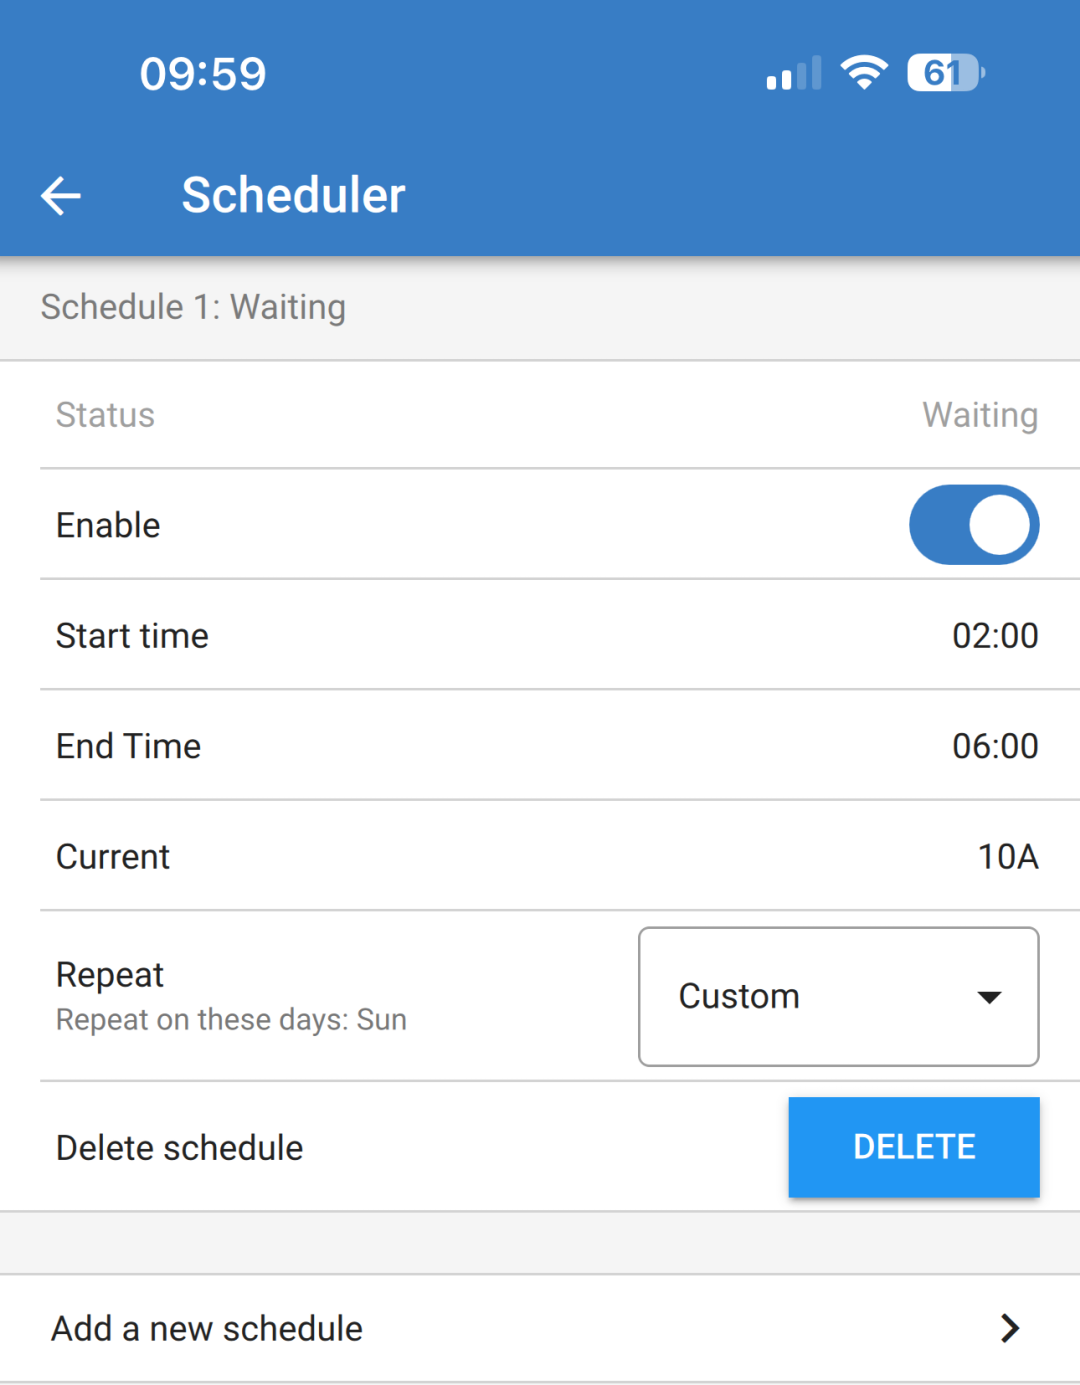Tap the Start time value 02:00
The height and width of the screenshot is (1385, 1080).
[995, 635]
